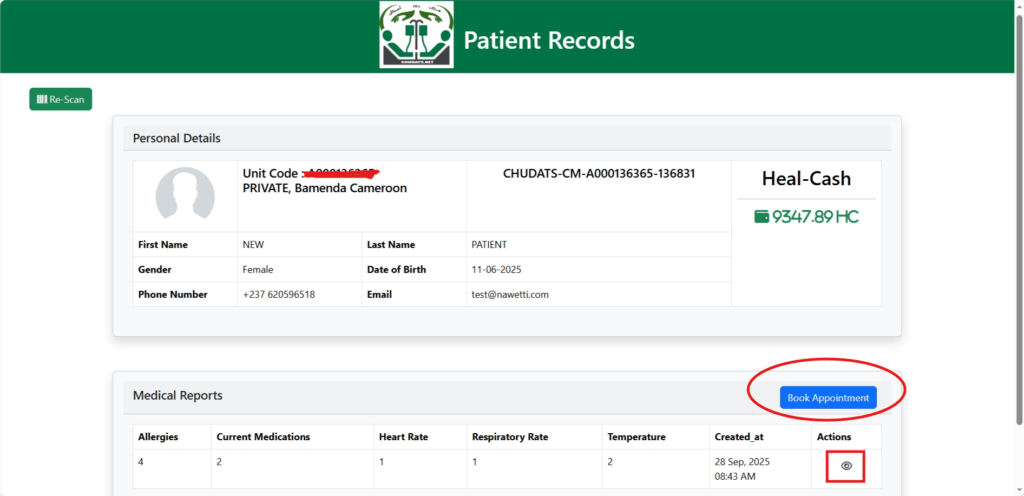Click the Respiratory Rate column header
1024x496 pixels.
510,437
